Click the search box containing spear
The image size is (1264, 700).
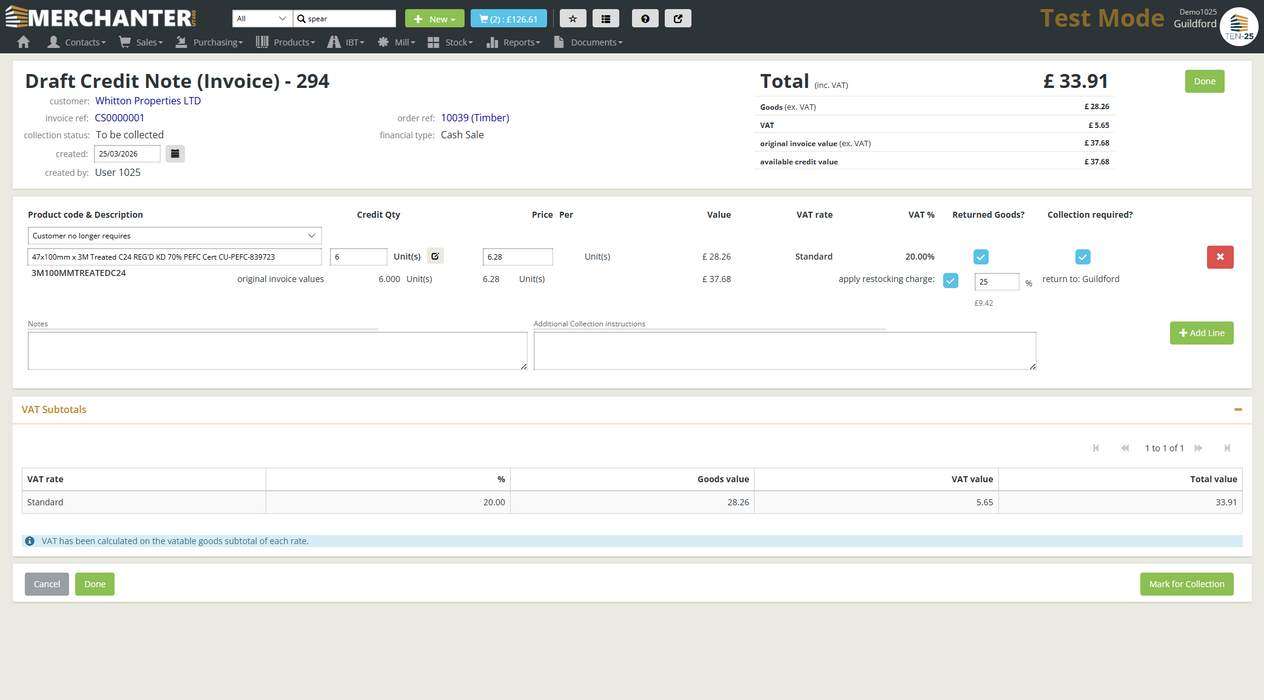pos(345,19)
